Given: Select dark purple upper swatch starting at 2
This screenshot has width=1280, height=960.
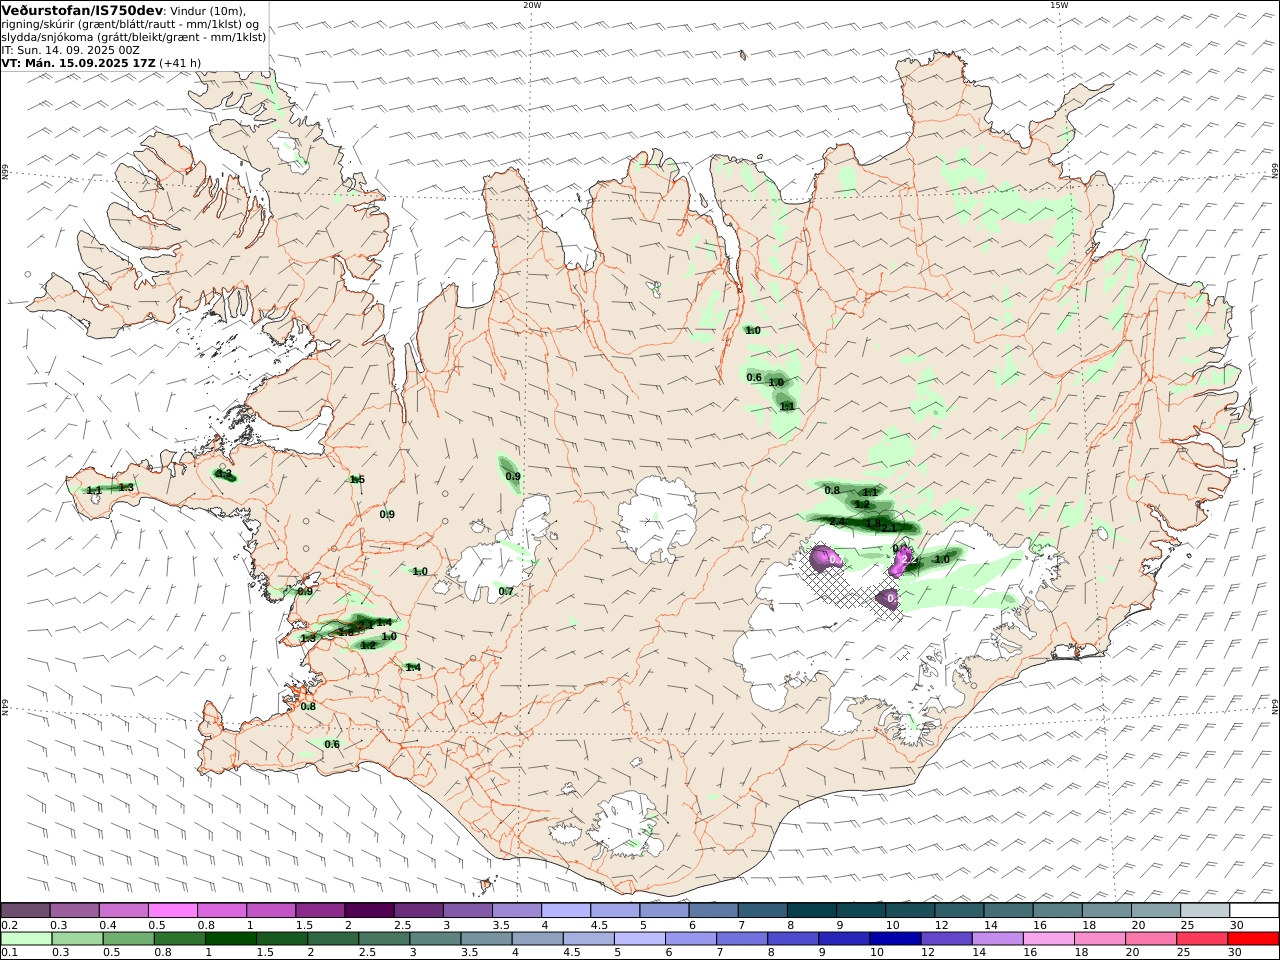Looking at the screenshot, I should pos(369,910).
